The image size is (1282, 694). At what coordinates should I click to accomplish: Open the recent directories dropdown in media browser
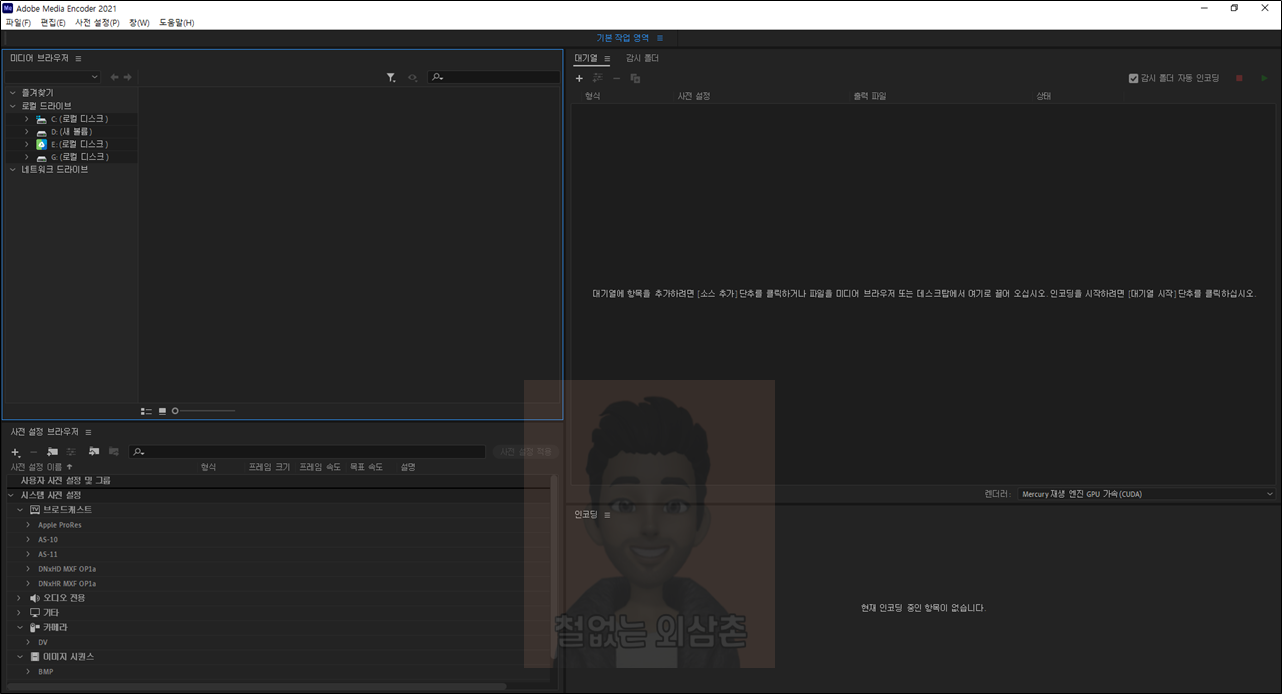tap(53, 77)
